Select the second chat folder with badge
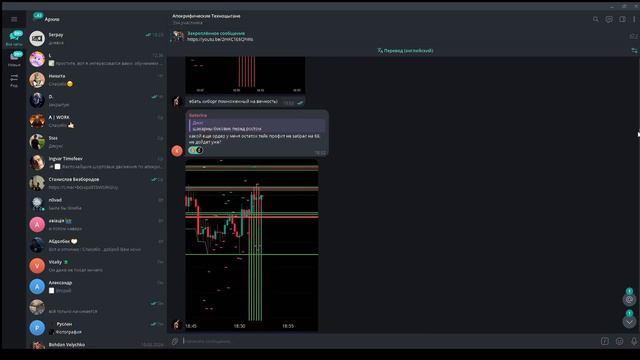 [14, 59]
